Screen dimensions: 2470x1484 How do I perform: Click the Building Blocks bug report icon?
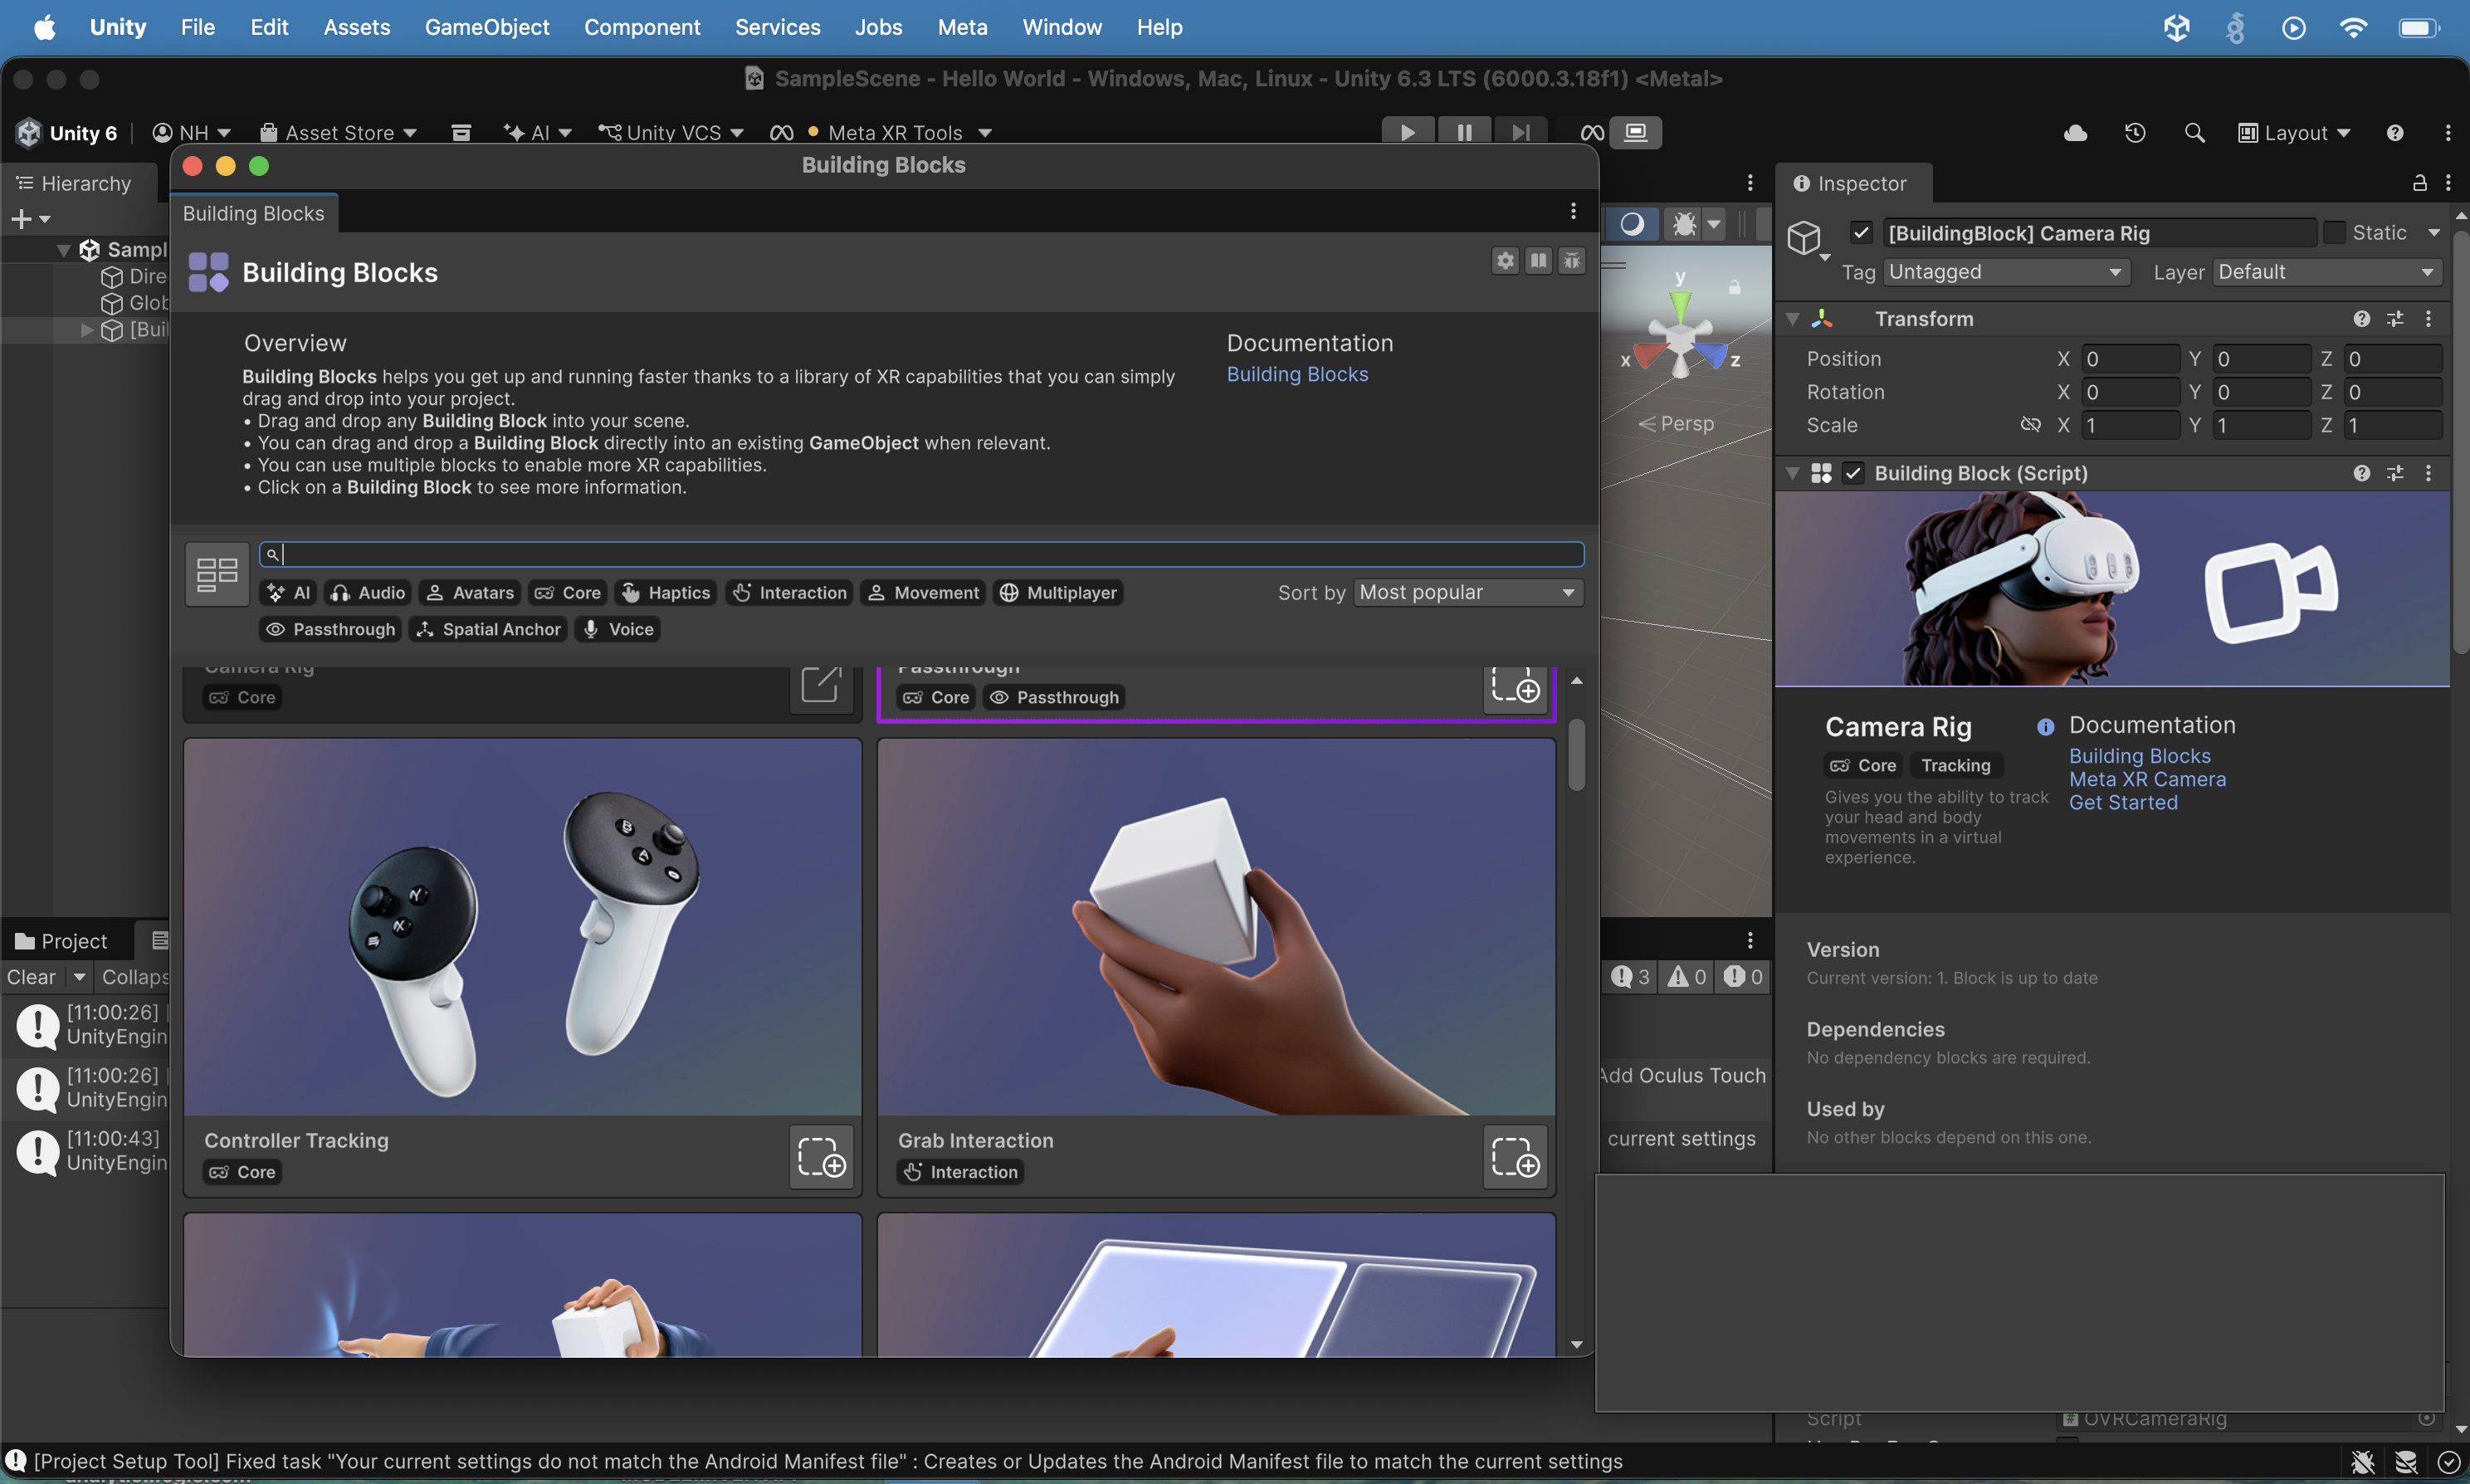click(1572, 261)
